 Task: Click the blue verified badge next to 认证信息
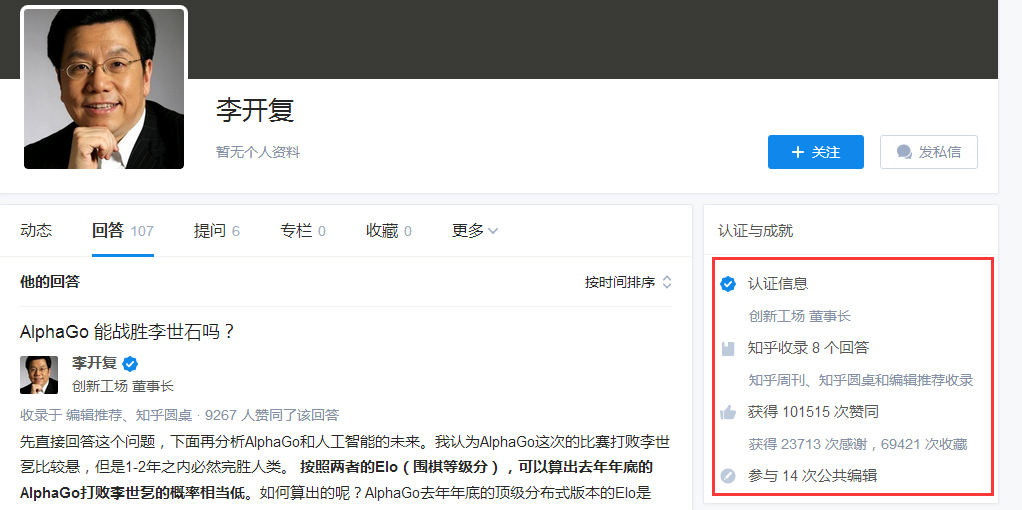(728, 284)
